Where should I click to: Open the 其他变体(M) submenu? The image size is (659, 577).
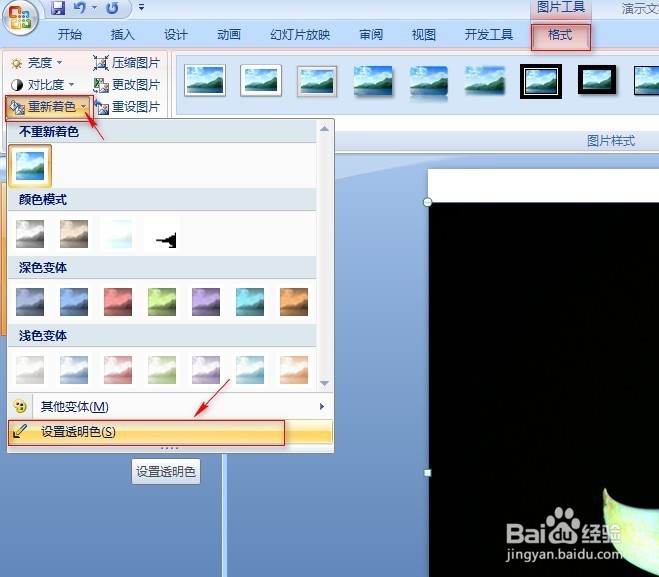170,406
